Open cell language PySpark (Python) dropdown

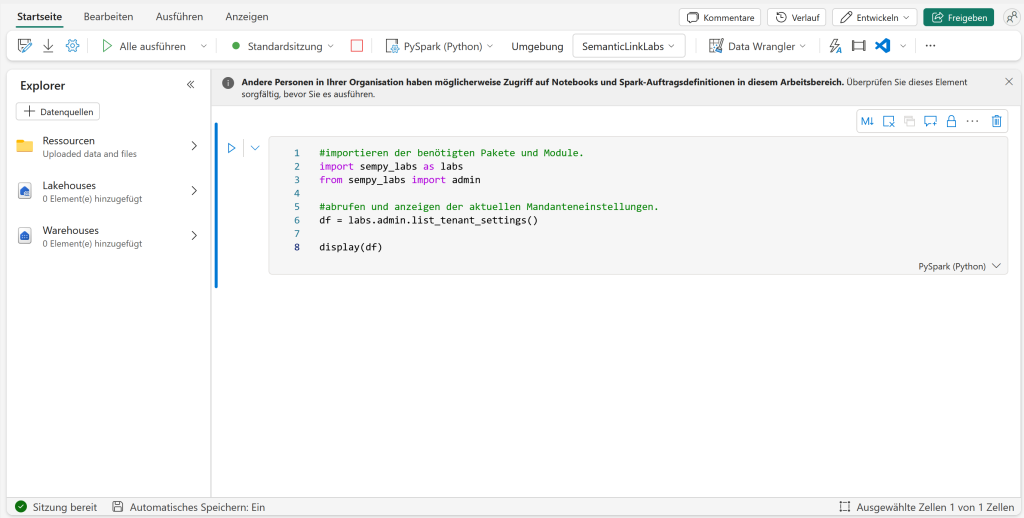click(959, 267)
